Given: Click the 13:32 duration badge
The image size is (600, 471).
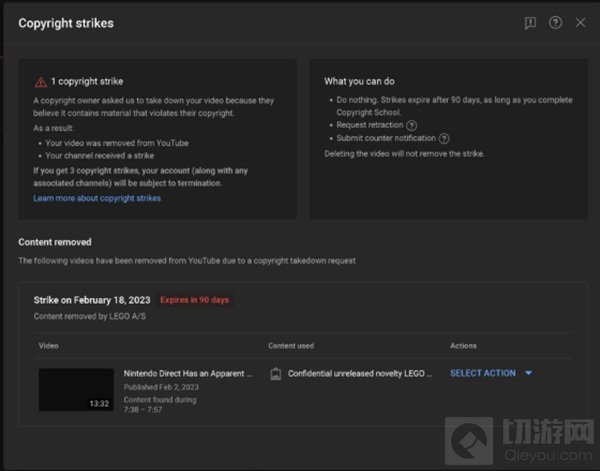Looking at the screenshot, I should 100,403.
